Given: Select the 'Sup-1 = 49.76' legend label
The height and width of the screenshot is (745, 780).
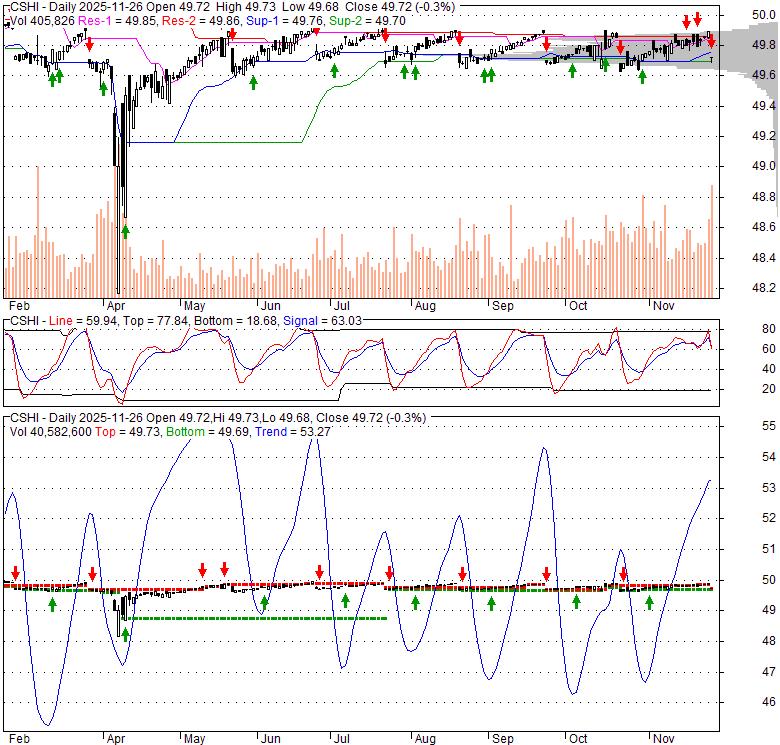Looking at the screenshot, I should [286, 21].
